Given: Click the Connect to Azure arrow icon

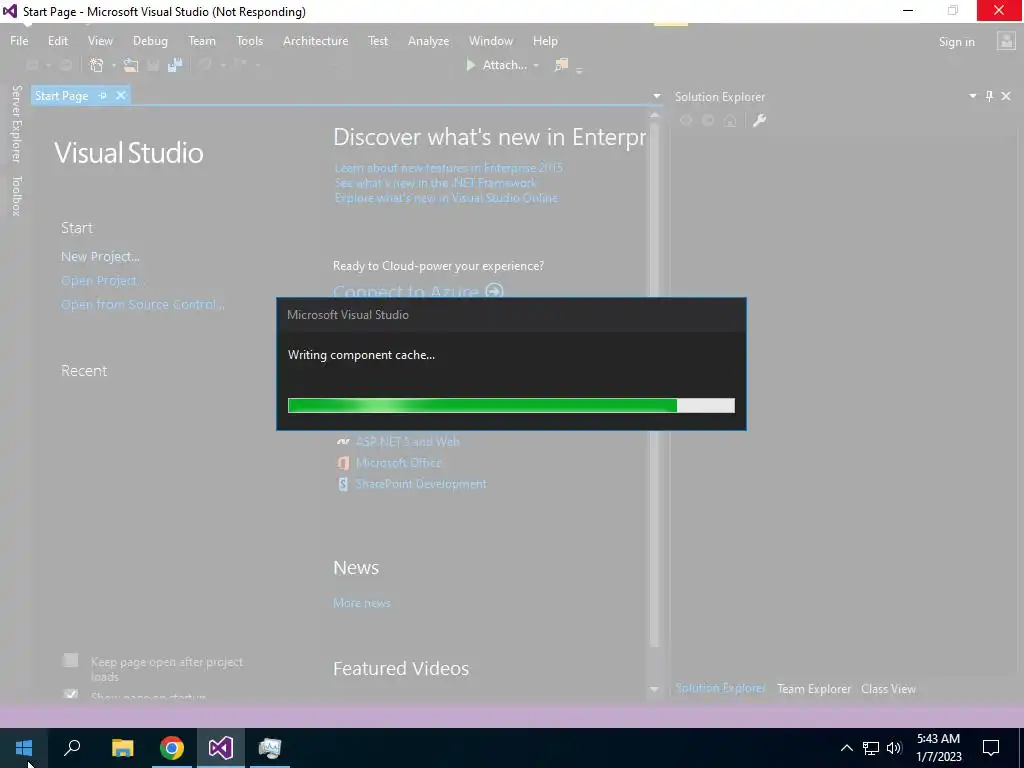Looking at the screenshot, I should 495,291.
